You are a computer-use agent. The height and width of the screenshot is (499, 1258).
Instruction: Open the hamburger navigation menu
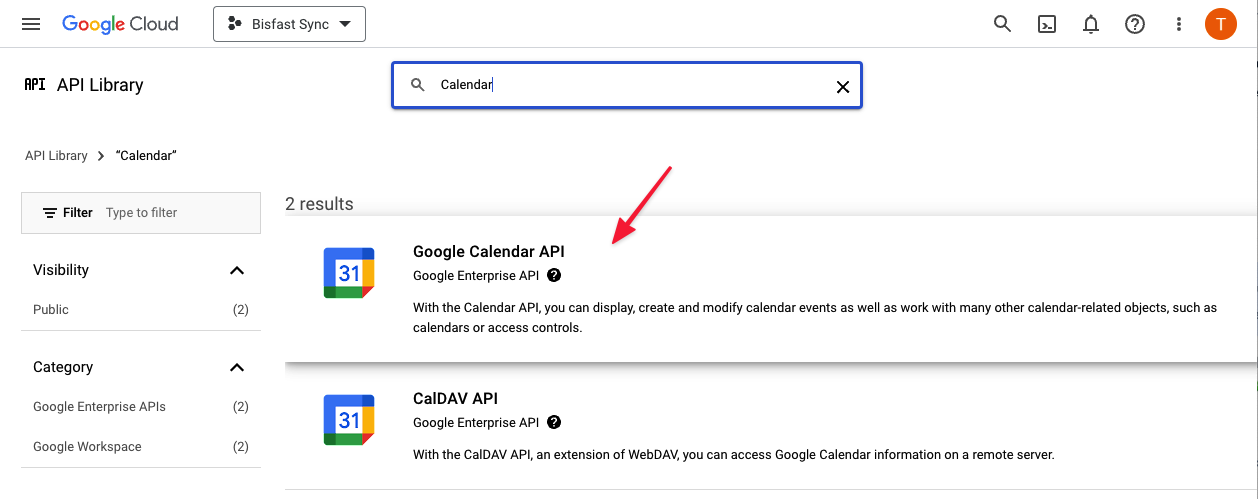coord(31,24)
